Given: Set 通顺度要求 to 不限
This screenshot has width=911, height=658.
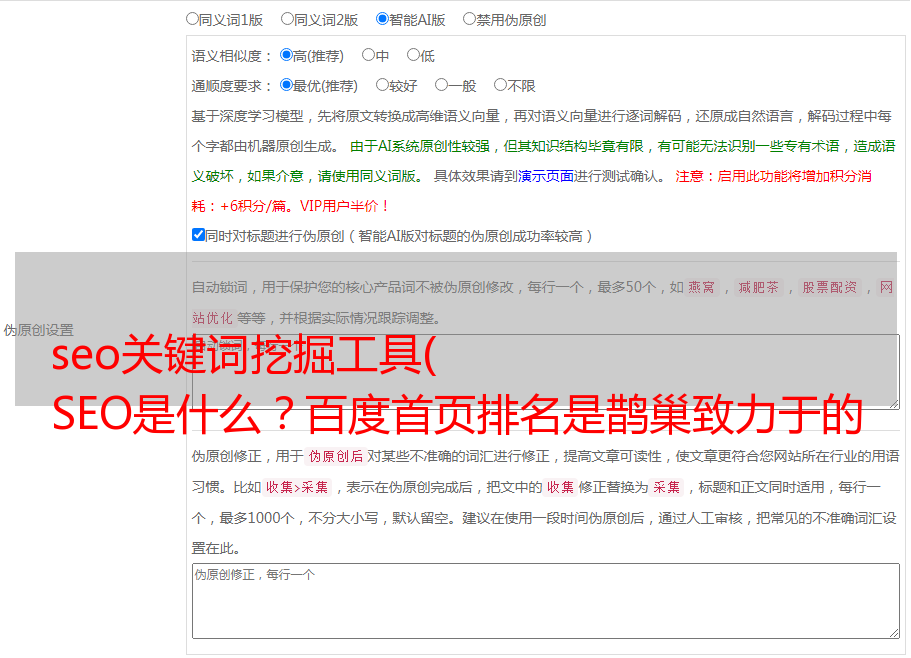Looking at the screenshot, I should pos(500,85).
